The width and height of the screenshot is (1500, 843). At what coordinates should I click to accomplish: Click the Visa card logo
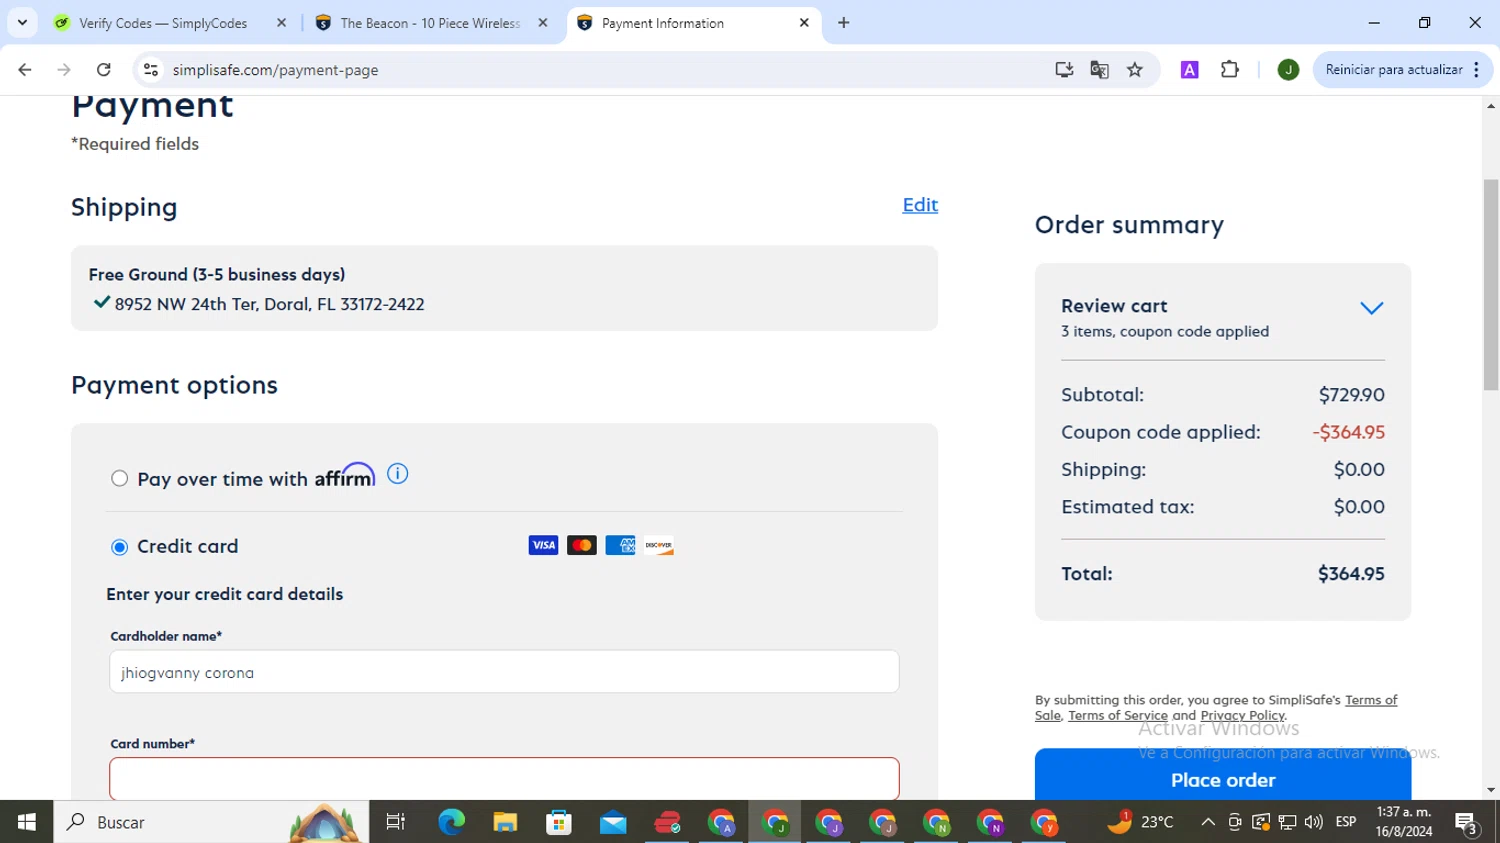pyautogui.click(x=543, y=545)
